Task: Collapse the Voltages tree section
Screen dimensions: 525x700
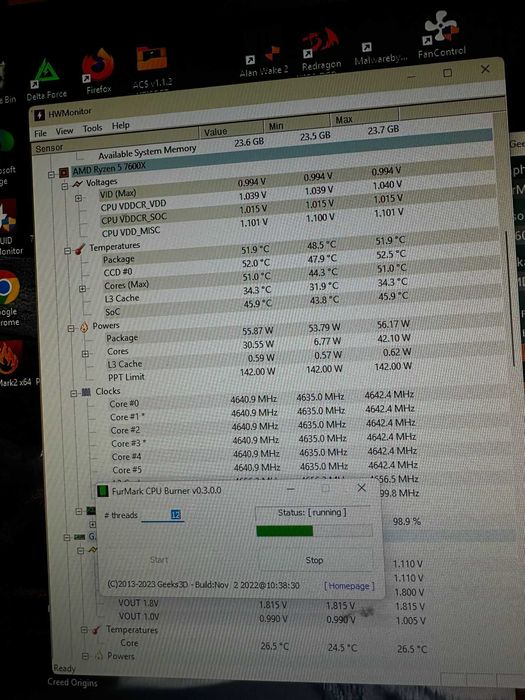Action: pos(65,186)
